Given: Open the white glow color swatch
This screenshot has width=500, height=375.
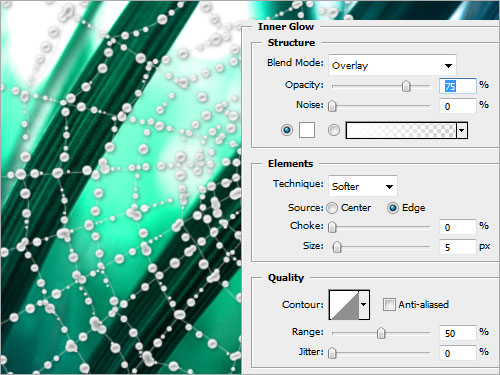Looking at the screenshot, I should (x=307, y=130).
